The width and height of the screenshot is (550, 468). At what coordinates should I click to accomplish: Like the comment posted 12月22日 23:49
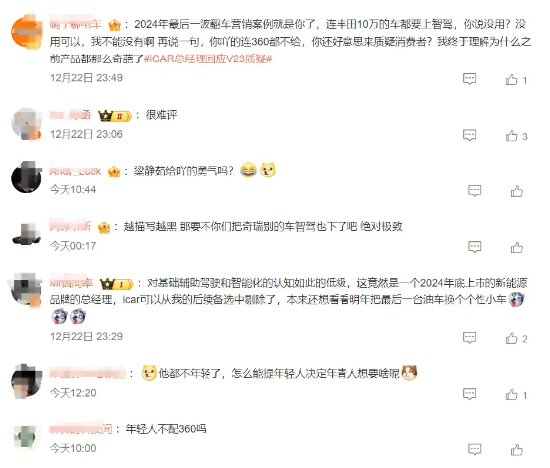tap(516, 80)
